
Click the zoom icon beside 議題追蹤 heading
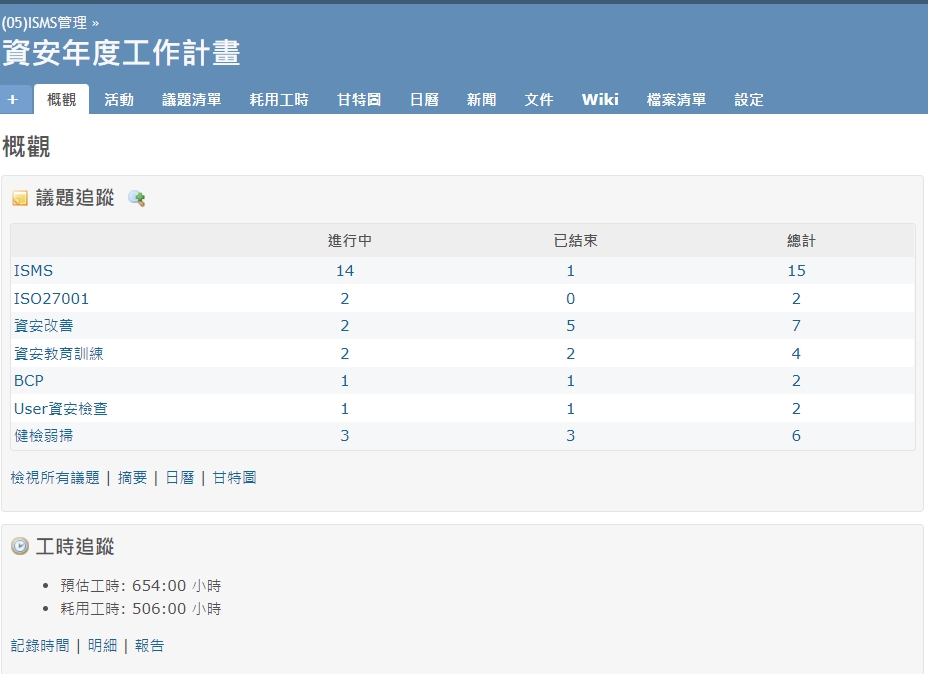pos(137,198)
